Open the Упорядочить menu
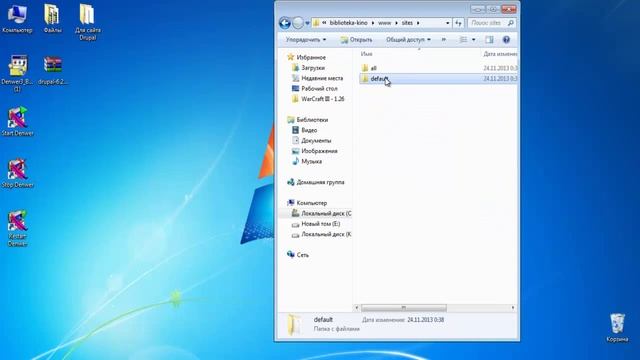Image resolution: width=640 pixels, height=360 pixels. pyautogui.click(x=306, y=40)
